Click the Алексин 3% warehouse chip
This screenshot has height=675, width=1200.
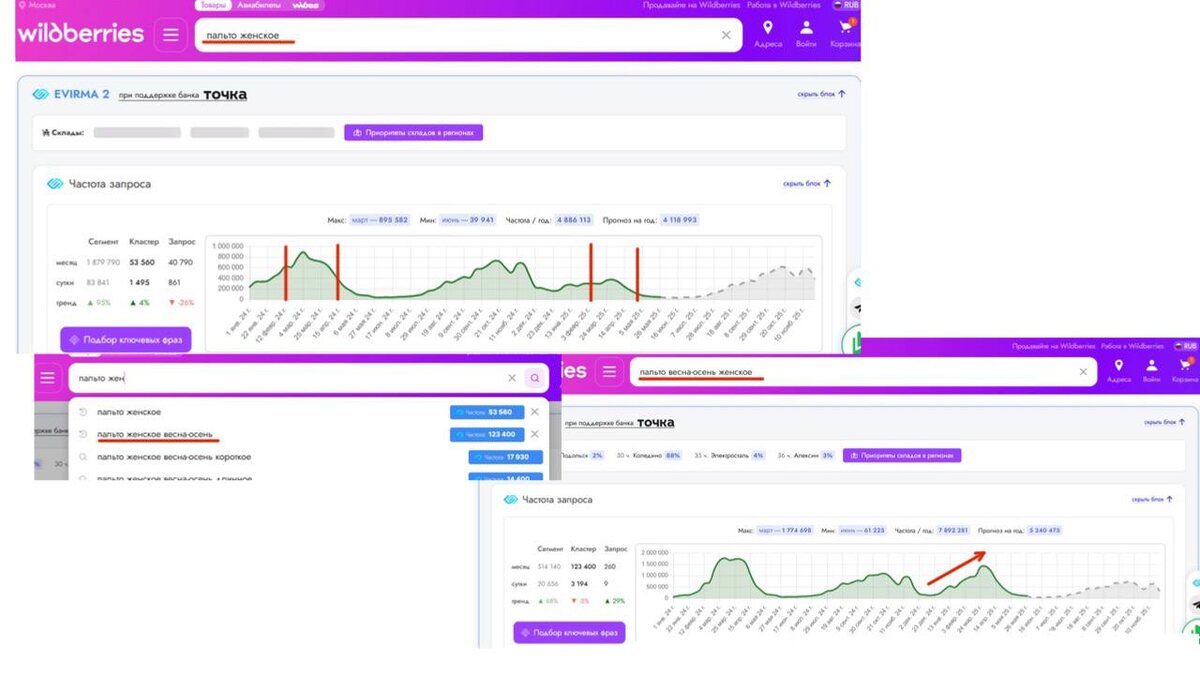coord(806,455)
